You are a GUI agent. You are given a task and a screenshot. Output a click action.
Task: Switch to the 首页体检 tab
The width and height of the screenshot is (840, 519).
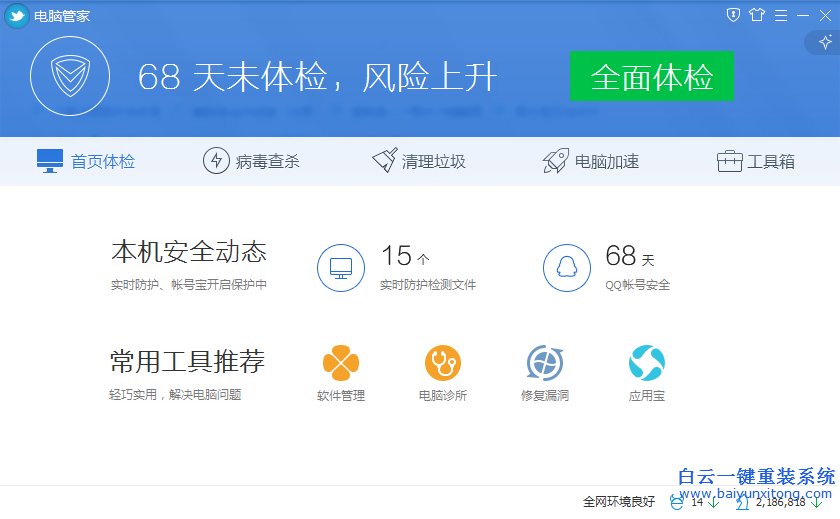tap(86, 161)
